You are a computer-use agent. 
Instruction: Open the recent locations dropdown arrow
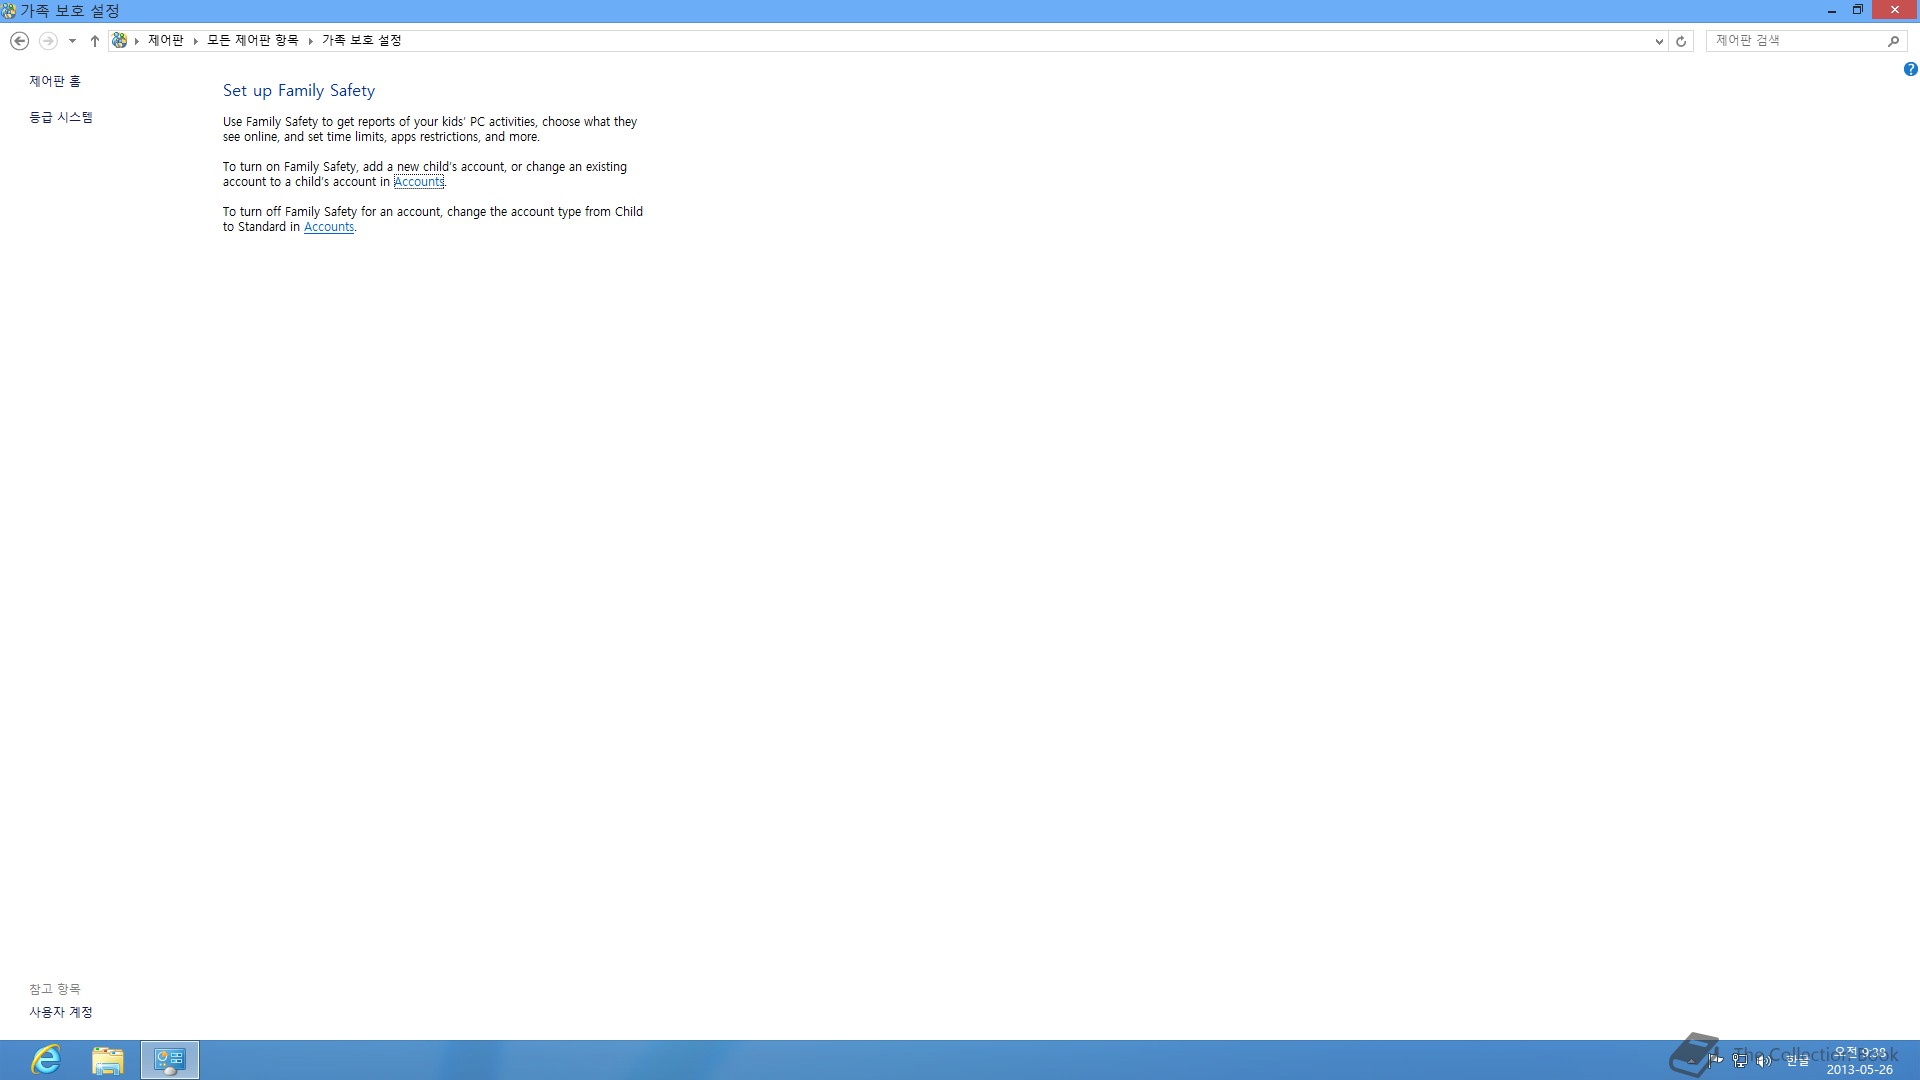click(x=72, y=41)
